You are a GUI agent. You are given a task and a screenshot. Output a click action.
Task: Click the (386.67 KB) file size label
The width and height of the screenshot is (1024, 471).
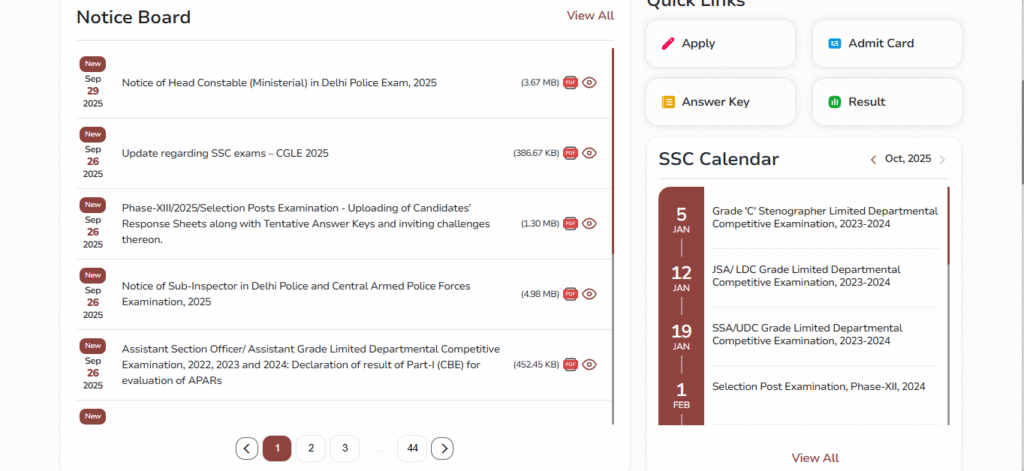pyautogui.click(x=536, y=154)
